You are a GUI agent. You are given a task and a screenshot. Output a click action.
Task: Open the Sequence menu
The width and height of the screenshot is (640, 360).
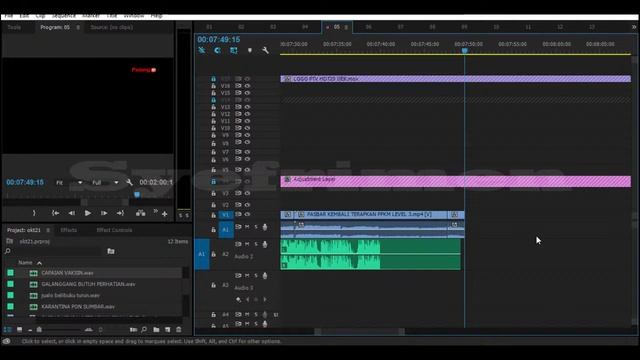click(64, 16)
